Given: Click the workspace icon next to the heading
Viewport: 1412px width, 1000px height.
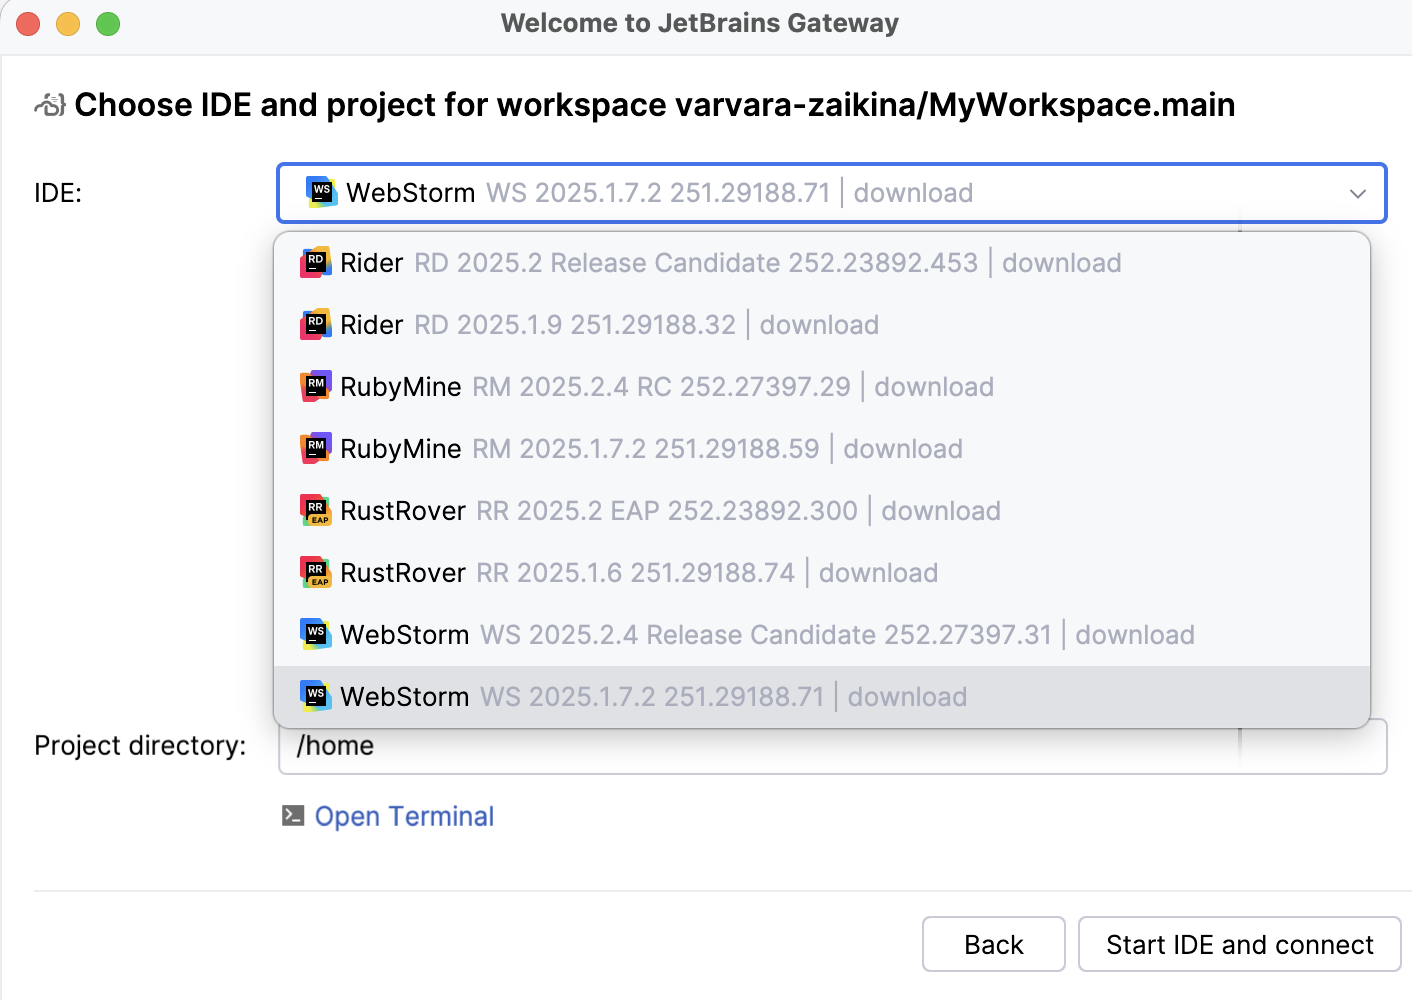Looking at the screenshot, I should tap(50, 104).
